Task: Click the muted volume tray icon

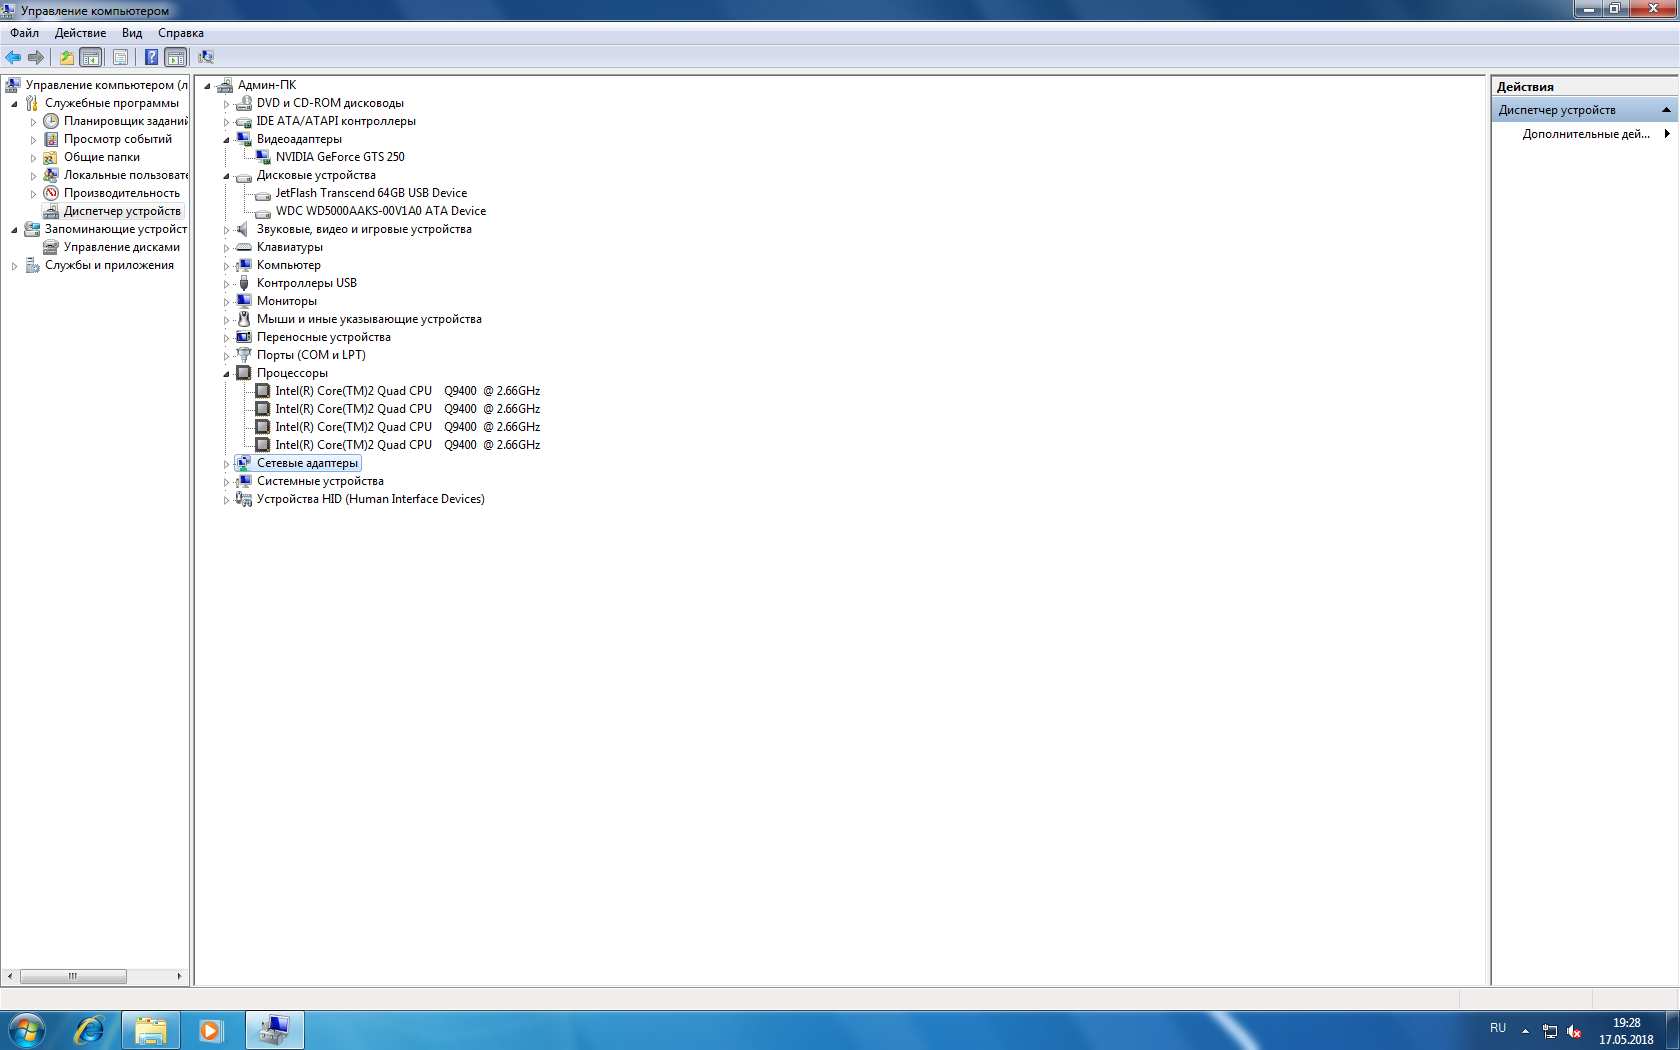Action: click(x=1574, y=1031)
